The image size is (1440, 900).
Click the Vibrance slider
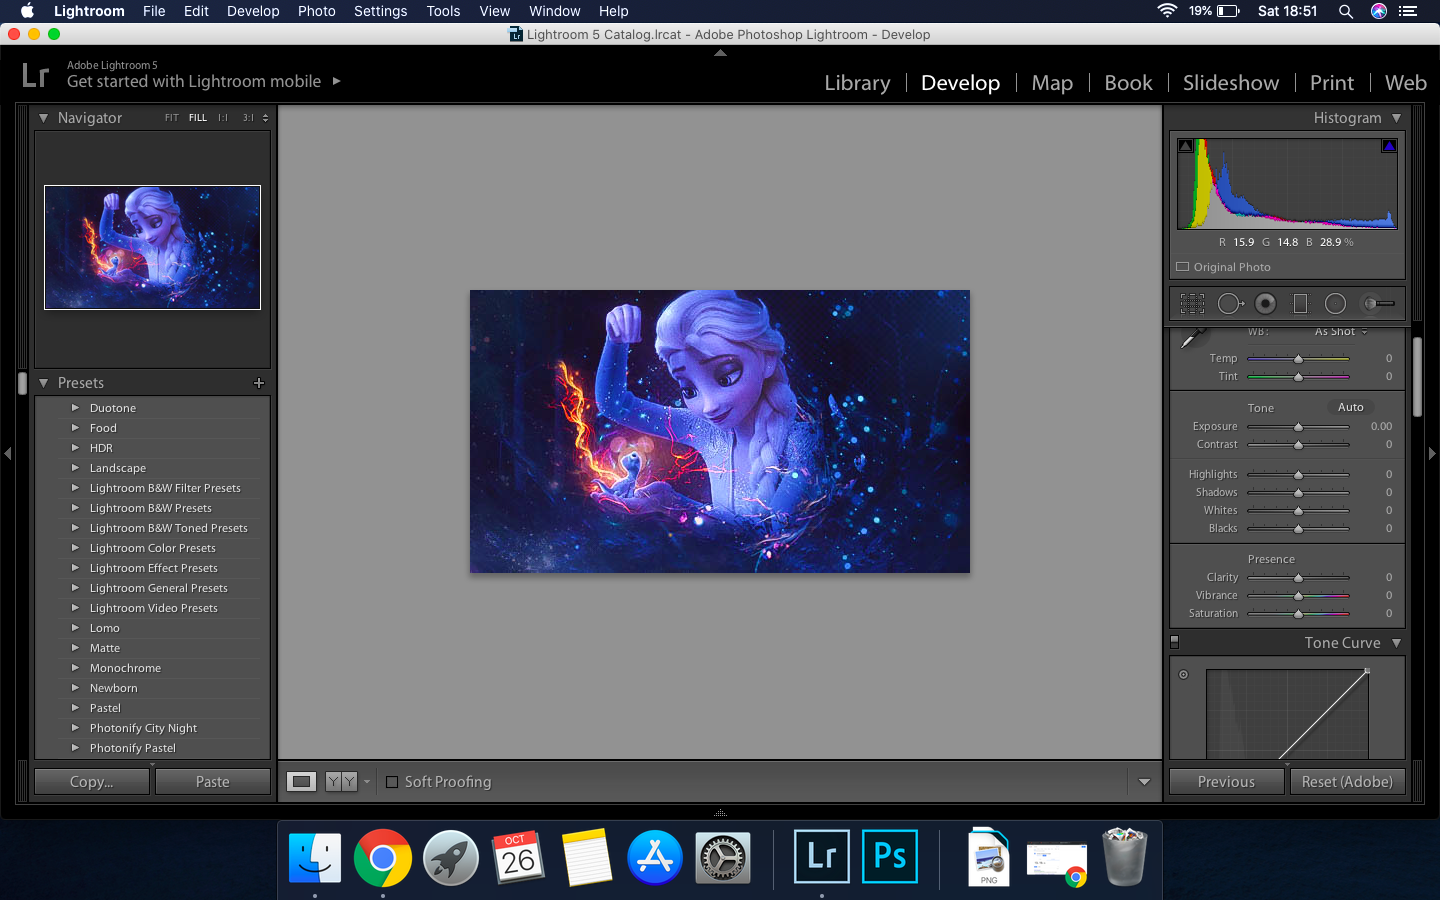pyautogui.click(x=1298, y=596)
